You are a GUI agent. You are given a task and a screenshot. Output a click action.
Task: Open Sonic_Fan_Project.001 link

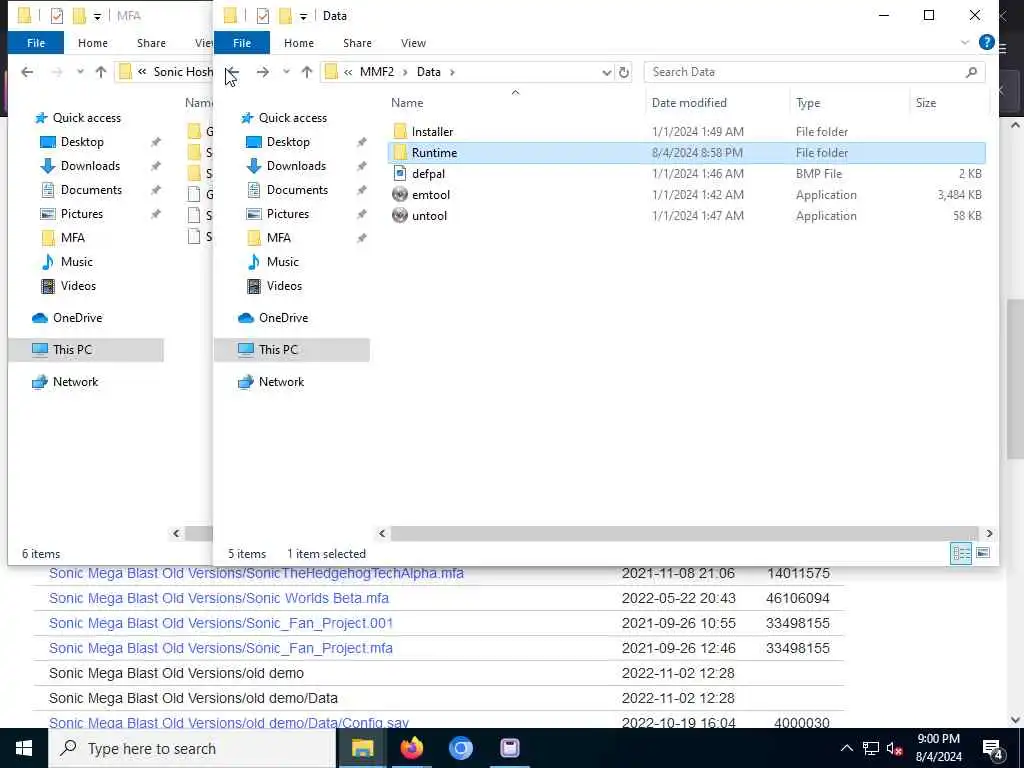point(221,623)
